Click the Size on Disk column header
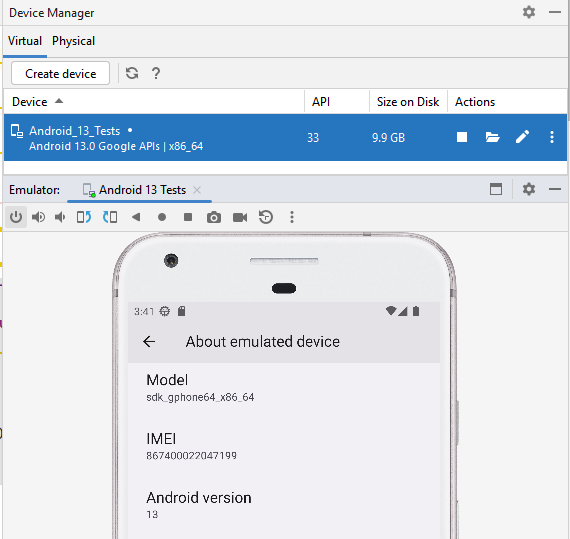The width and height of the screenshot is (570, 539). click(x=408, y=102)
